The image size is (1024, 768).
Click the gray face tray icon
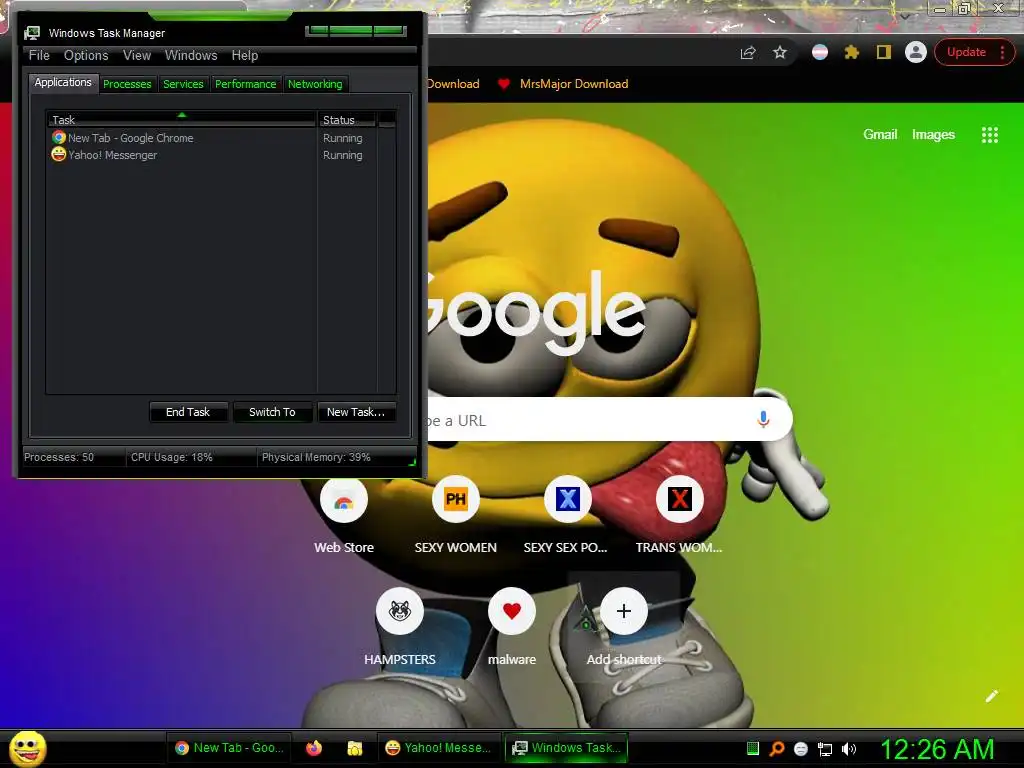[801, 749]
